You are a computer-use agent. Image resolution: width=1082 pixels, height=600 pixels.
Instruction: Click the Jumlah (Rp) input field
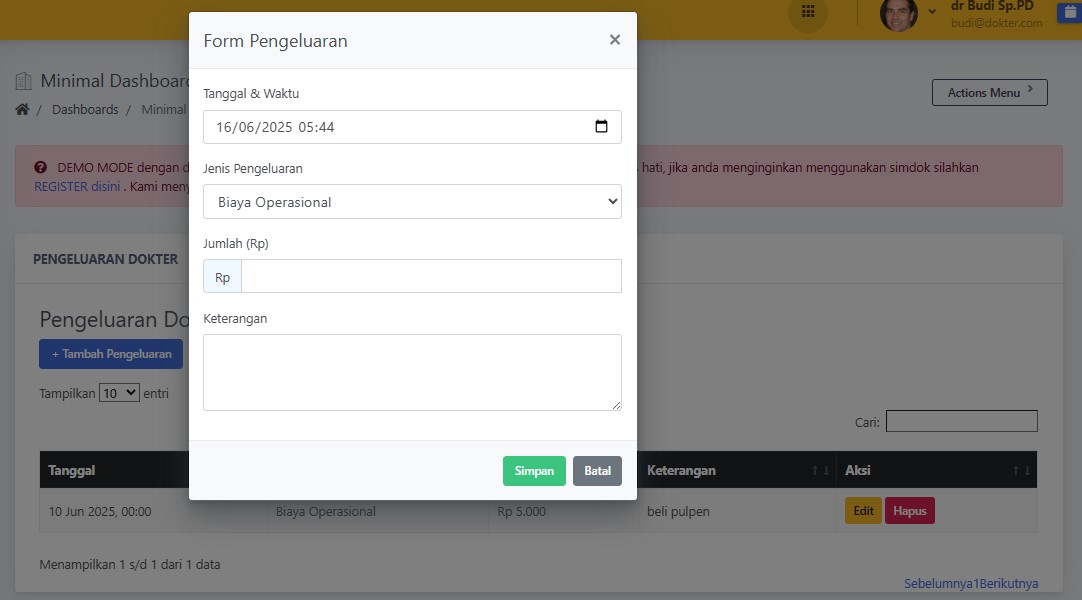point(431,277)
